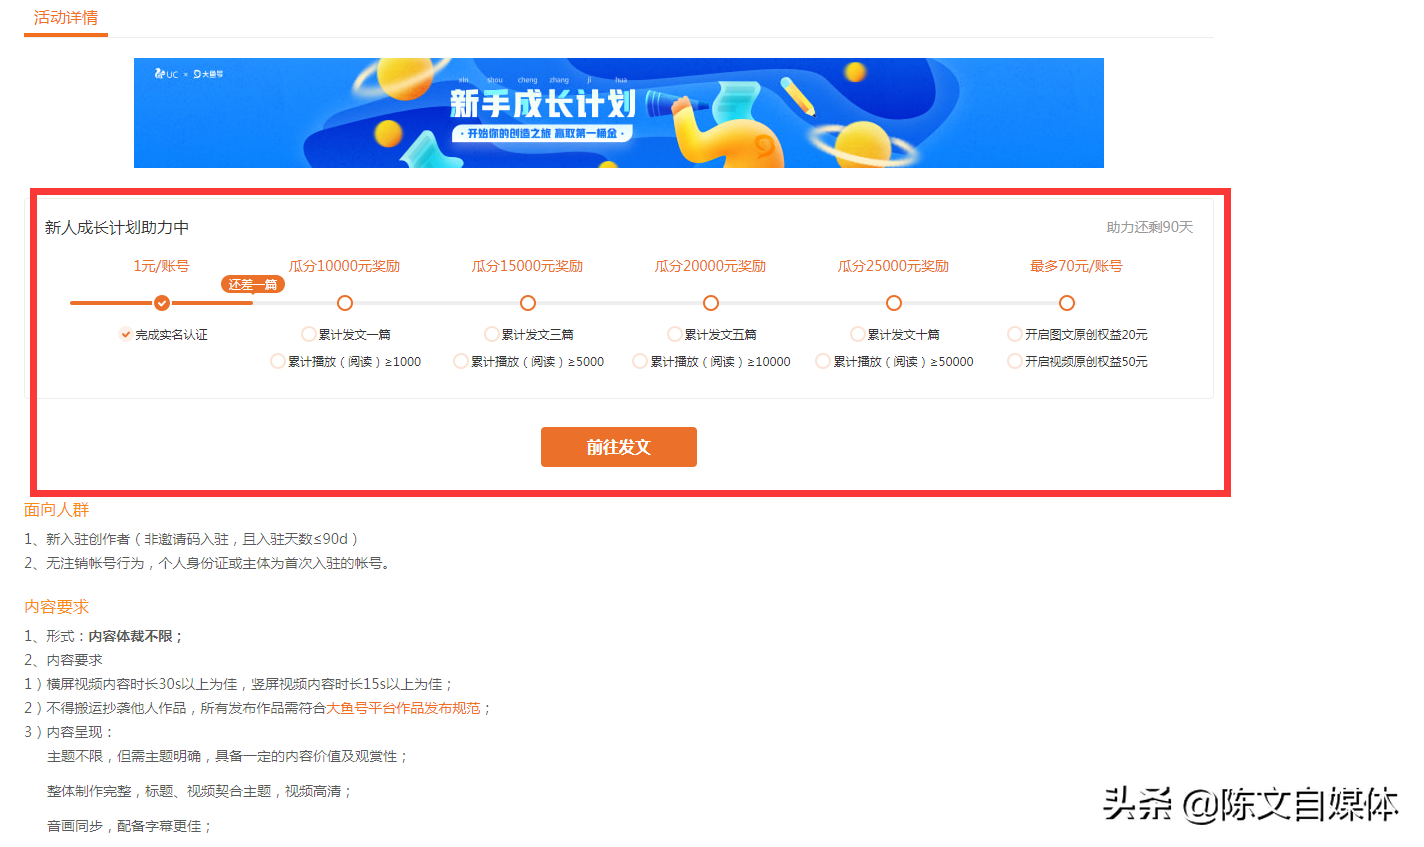Click the 最多70元/账号 milestone circle
This screenshot has width=1424, height=847.
1067,302
